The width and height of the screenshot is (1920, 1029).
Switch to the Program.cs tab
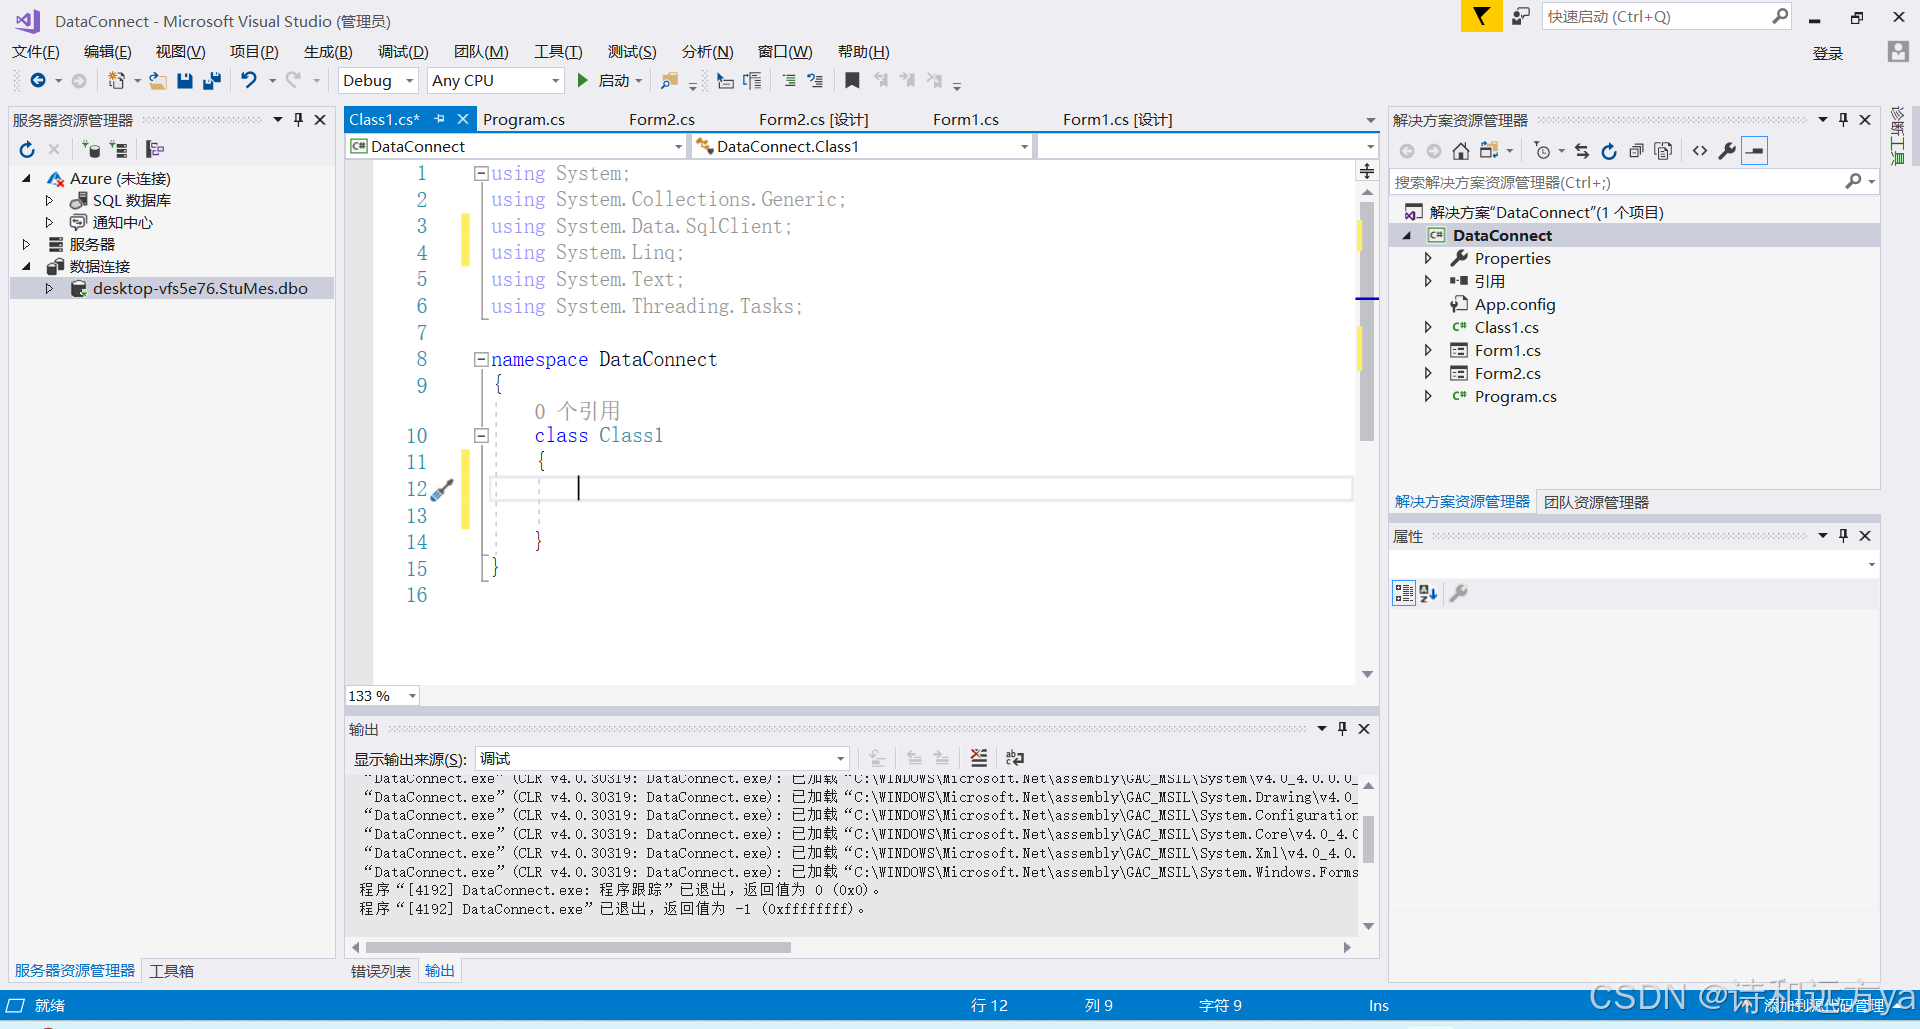(x=524, y=120)
